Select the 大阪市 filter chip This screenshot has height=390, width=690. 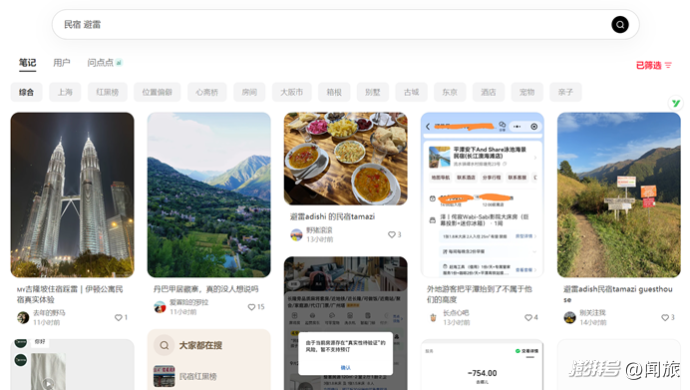tap(292, 92)
